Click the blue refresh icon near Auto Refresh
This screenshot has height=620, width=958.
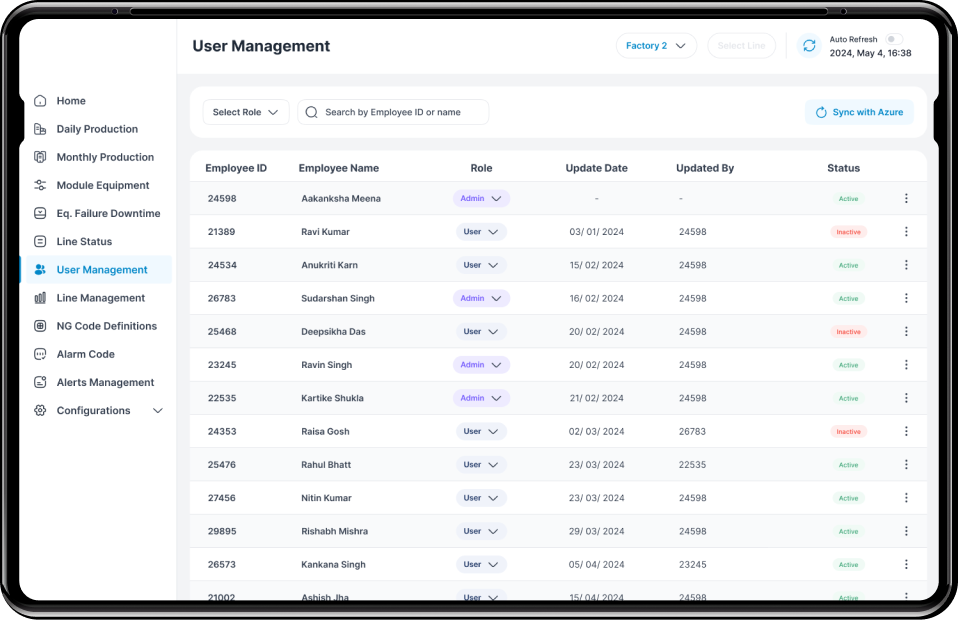808,45
